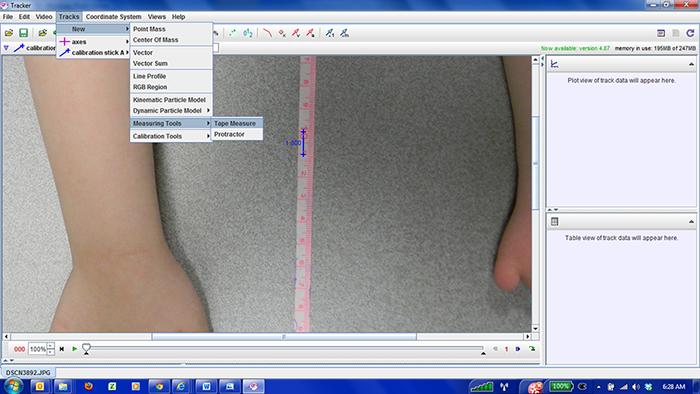Click the 100% playback rate field

click(38, 349)
